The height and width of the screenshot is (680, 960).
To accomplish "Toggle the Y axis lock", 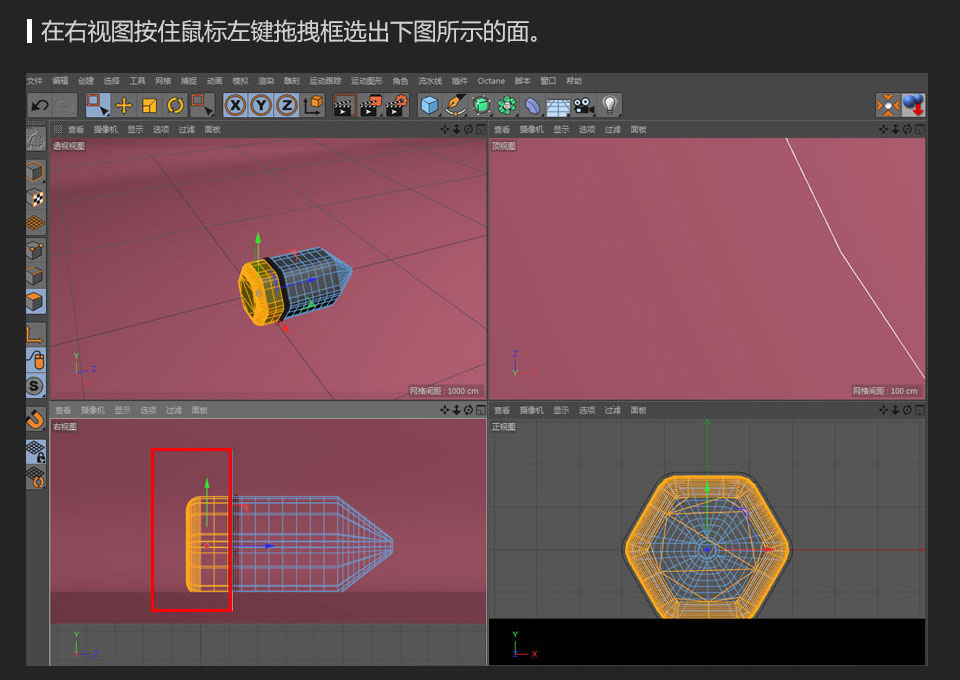I will point(262,104).
